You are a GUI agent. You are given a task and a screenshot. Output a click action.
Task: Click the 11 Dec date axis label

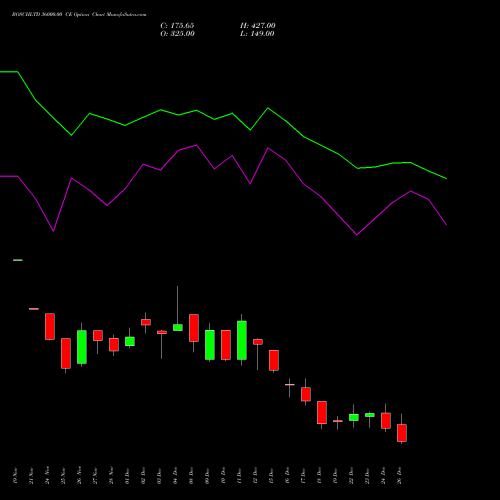point(239,476)
